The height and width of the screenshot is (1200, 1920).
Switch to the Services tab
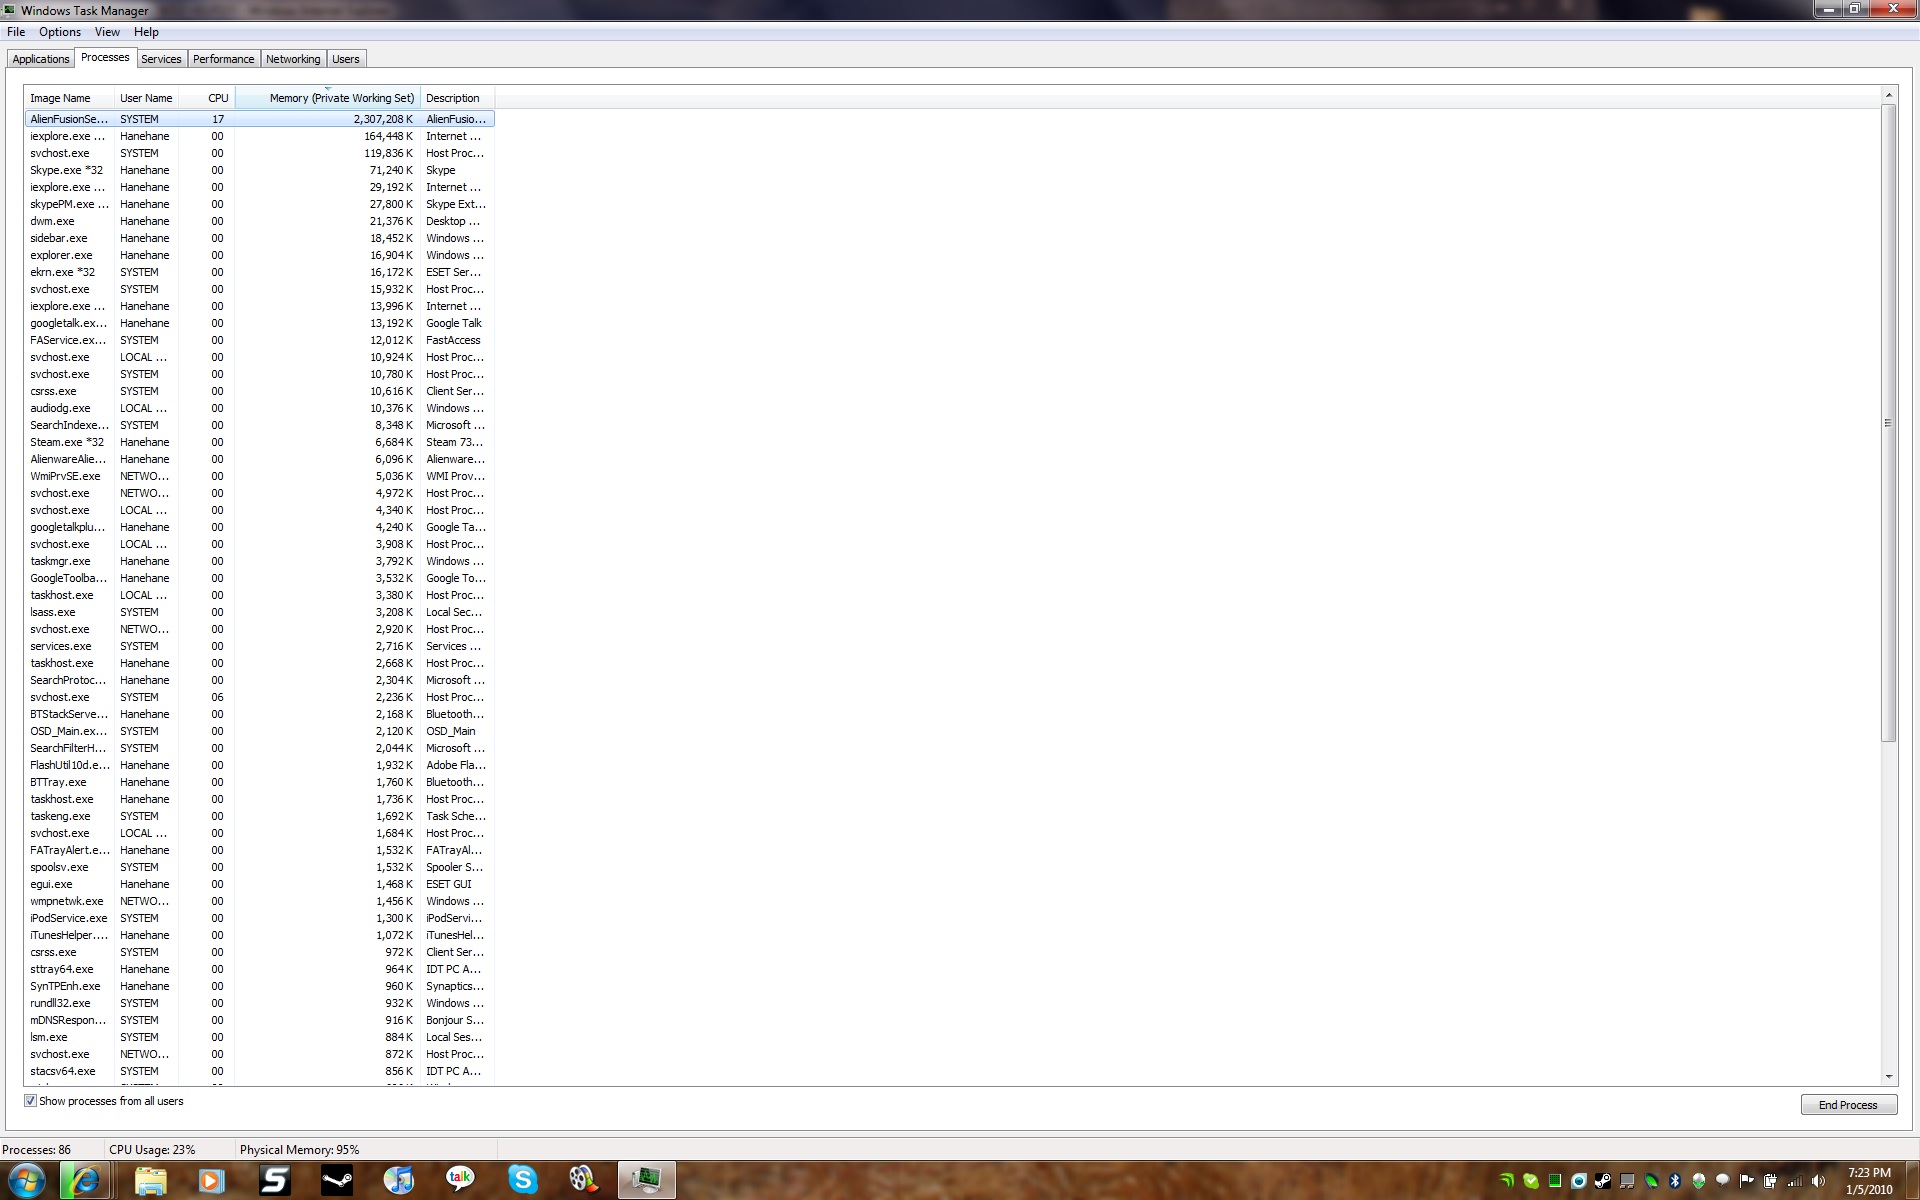pos(161,59)
